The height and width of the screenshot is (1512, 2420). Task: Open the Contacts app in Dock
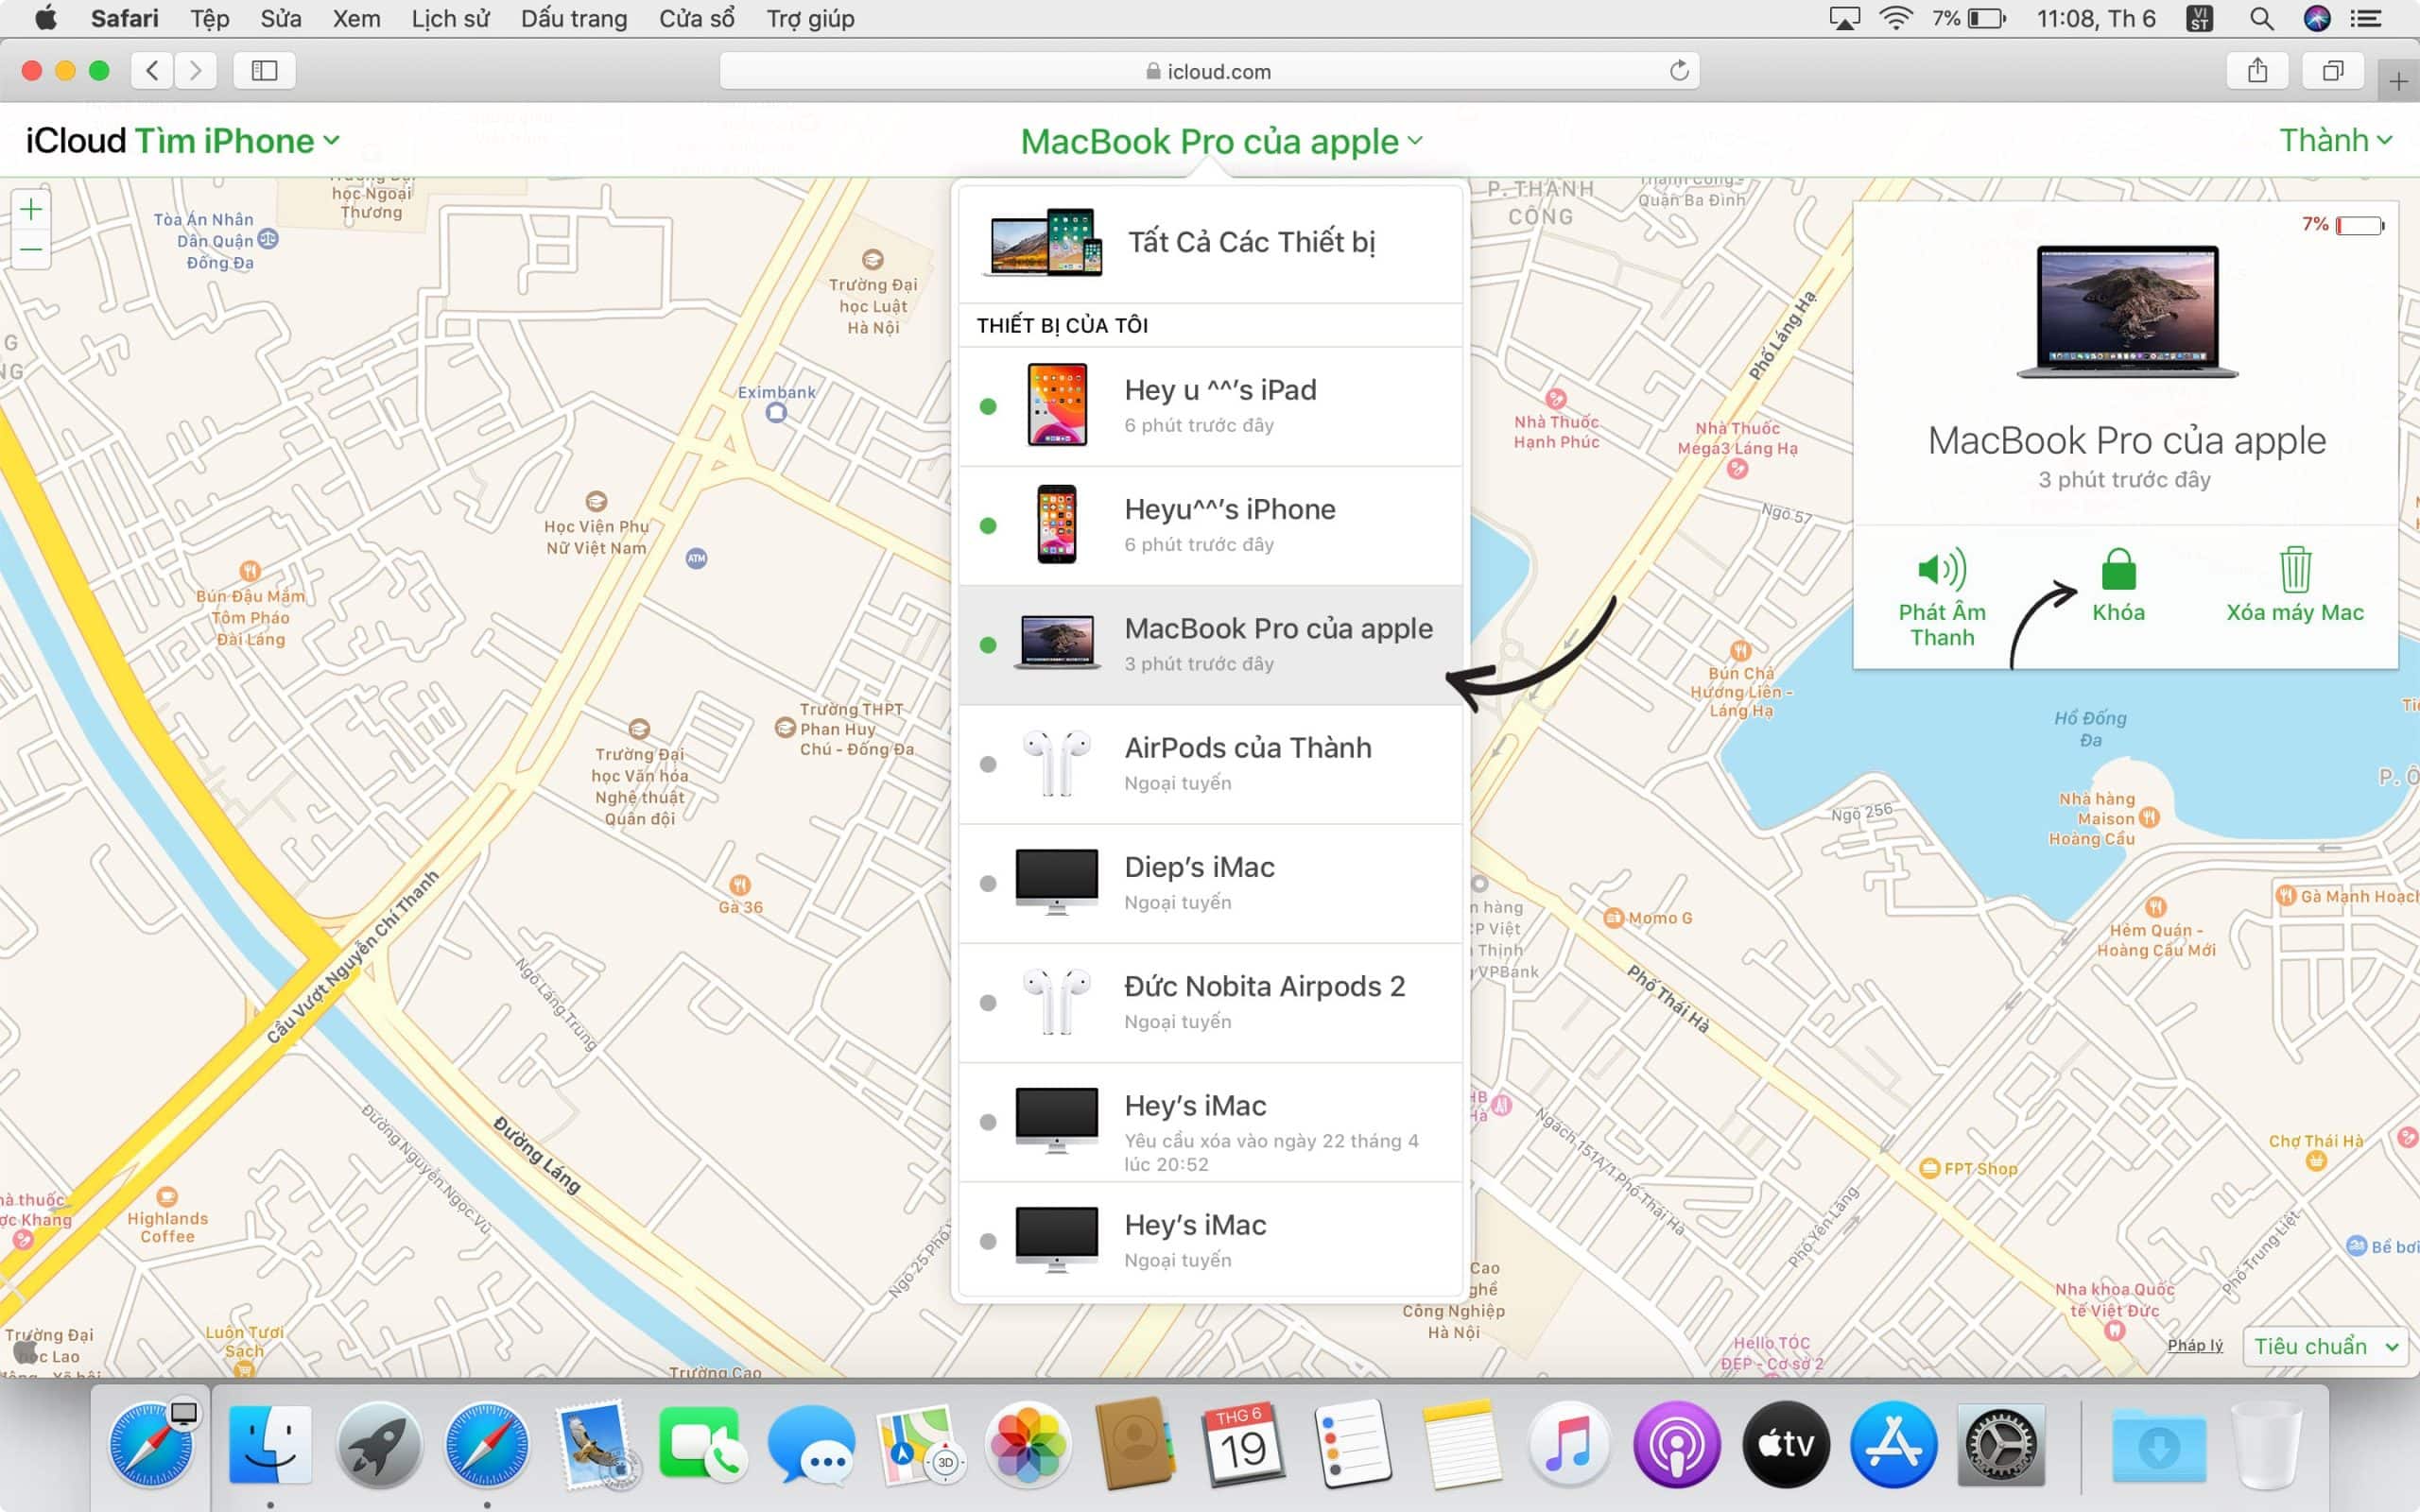[1135, 1444]
